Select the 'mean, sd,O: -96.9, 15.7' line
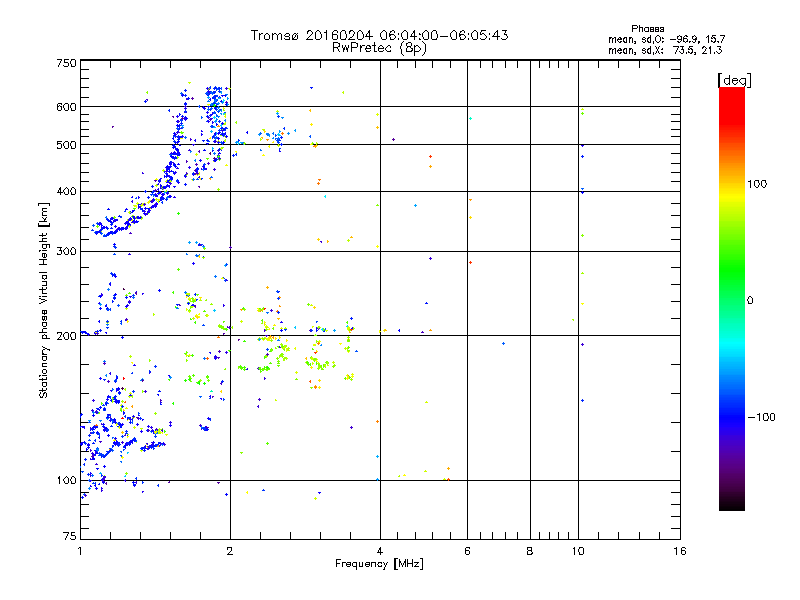The image size is (800, 600). pos(666,39)
